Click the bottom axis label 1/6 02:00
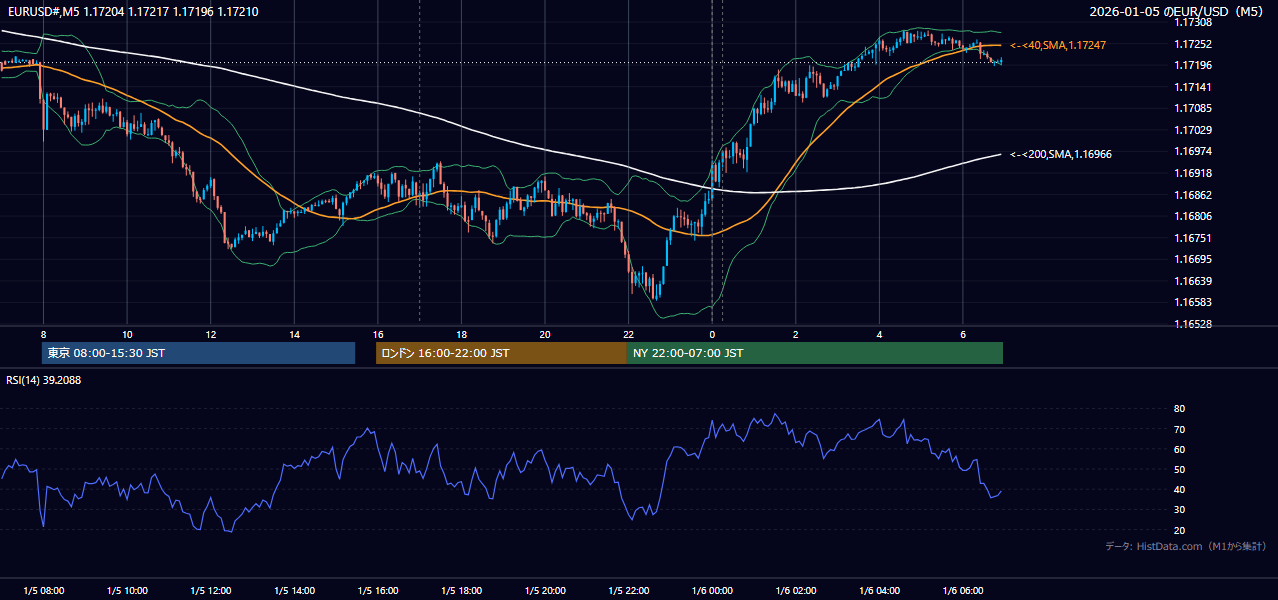The width and height of the screenshot is (1278, 600). click(796, 591)
